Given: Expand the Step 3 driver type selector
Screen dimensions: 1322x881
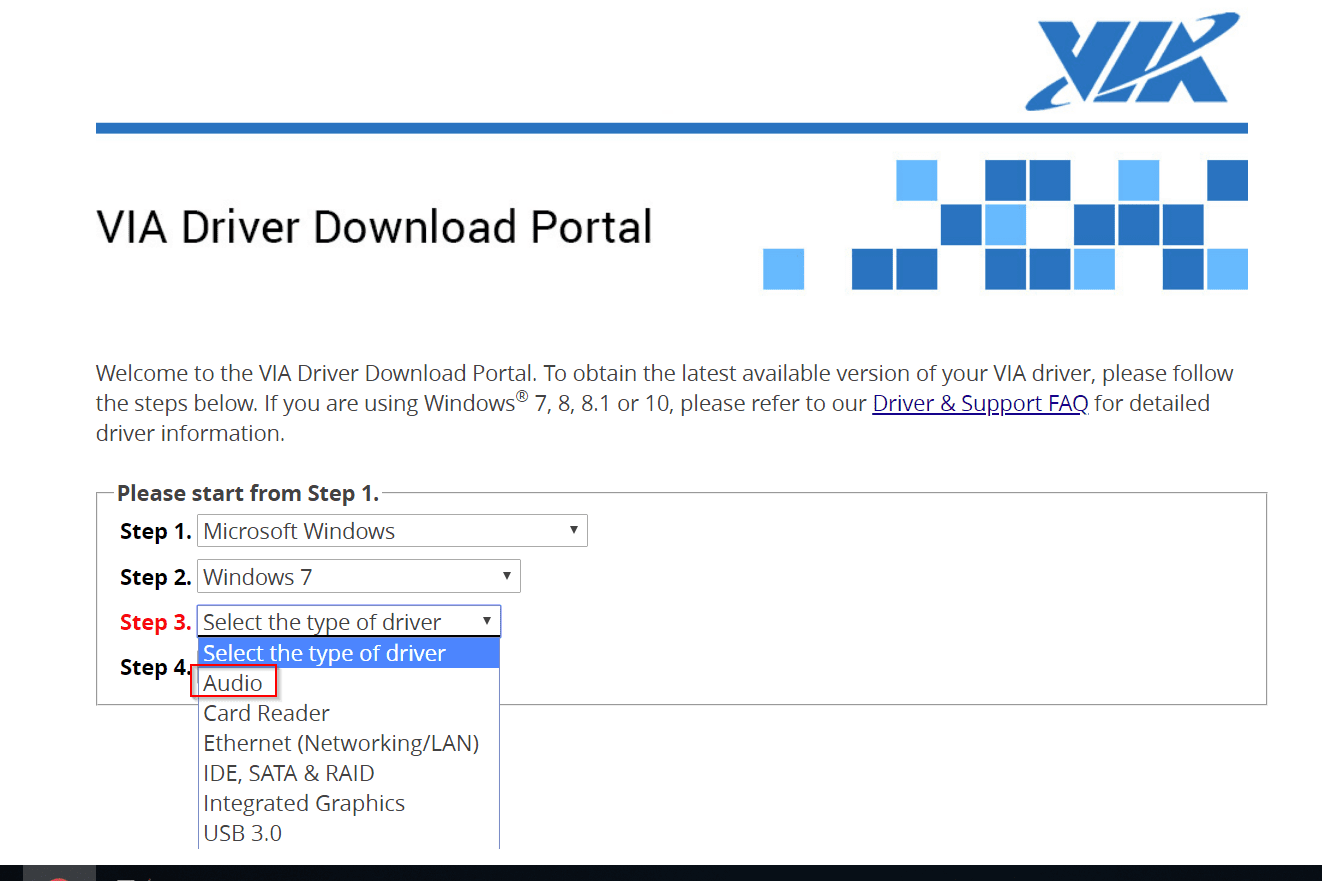Looking at the screenshot, I should [x=348, y=621].
